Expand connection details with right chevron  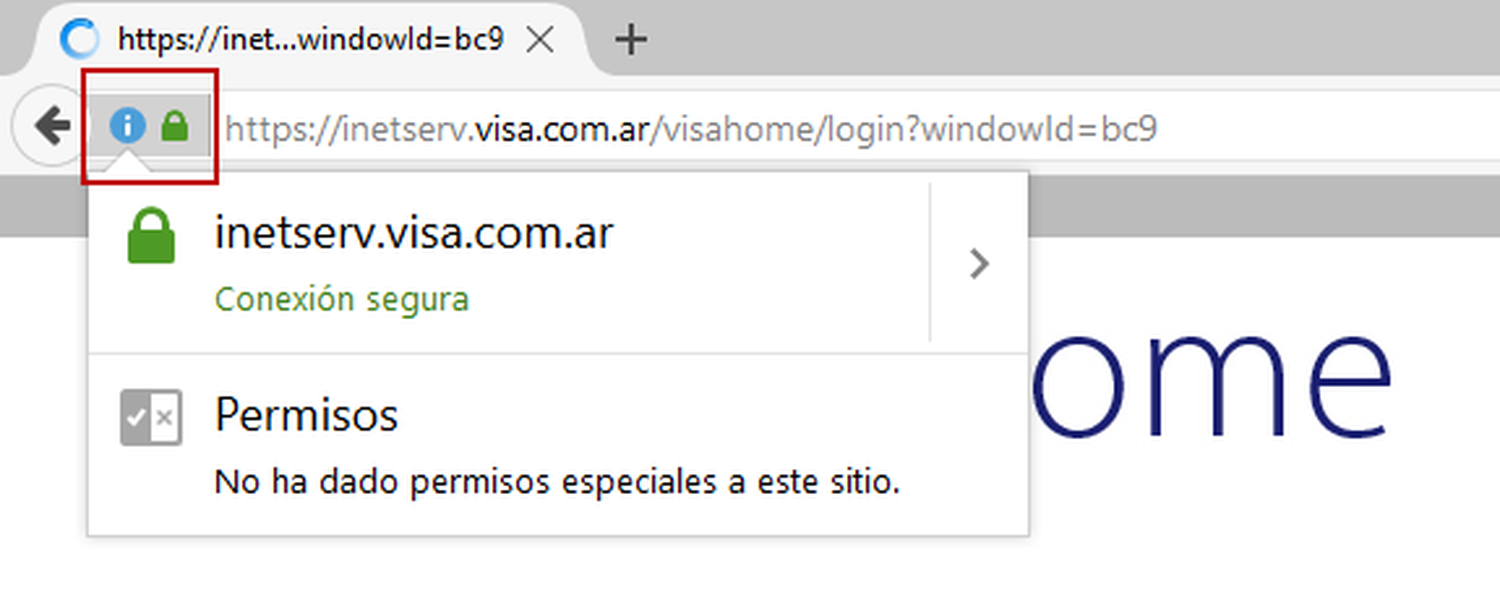pos(979,264)
